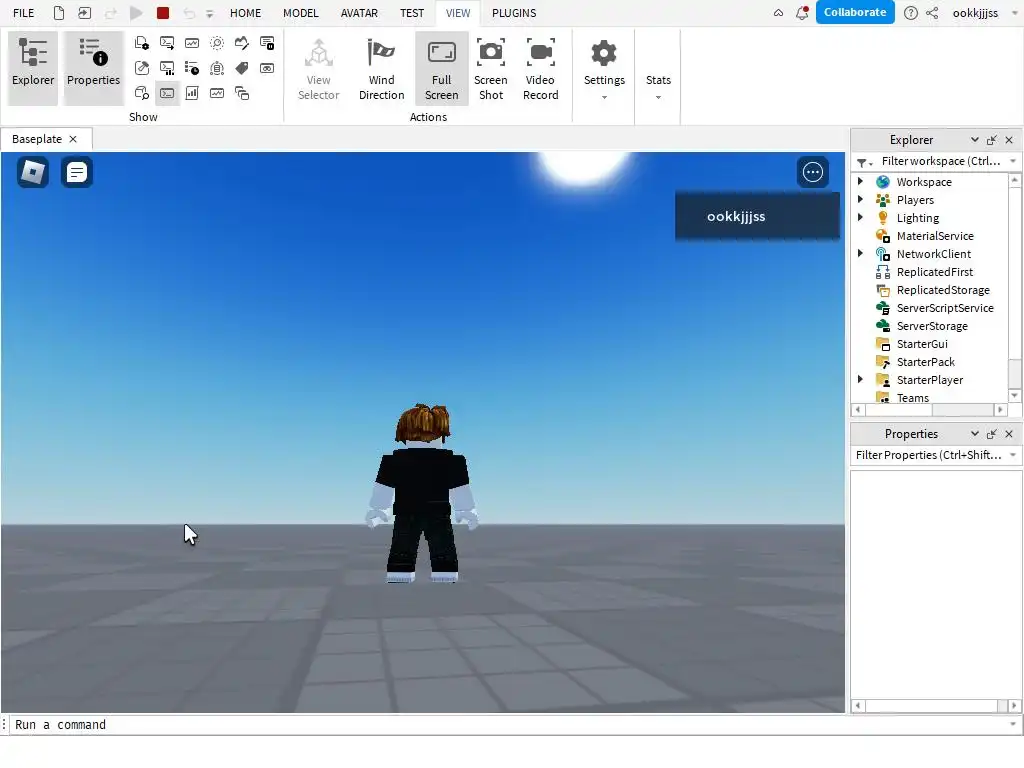The image size is (1024, 768).
Task: Select StarterGui in Explorer
Action: point(921,344)
